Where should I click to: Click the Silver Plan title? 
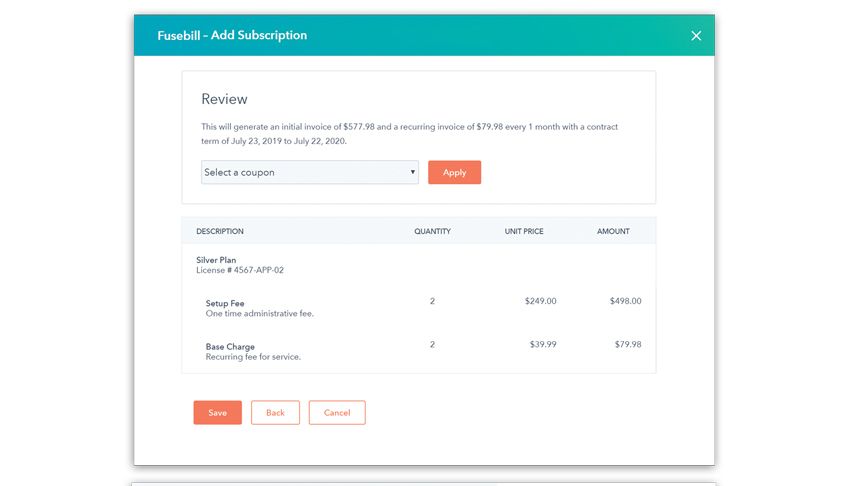coord(216,260)
